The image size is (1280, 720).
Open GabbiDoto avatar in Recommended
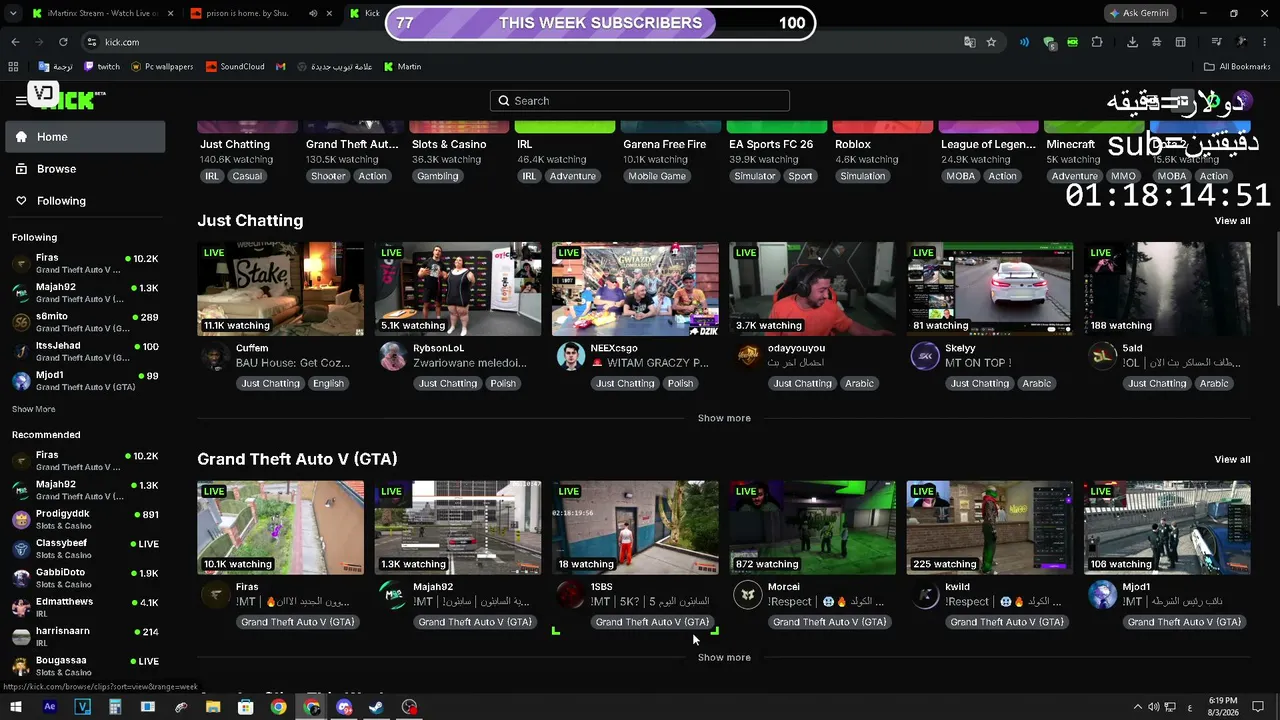click(x=21, y=578)
